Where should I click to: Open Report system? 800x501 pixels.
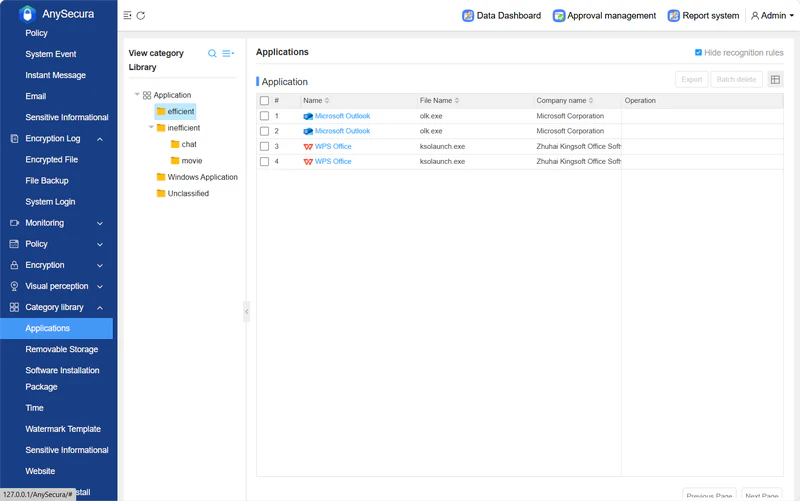703,16
